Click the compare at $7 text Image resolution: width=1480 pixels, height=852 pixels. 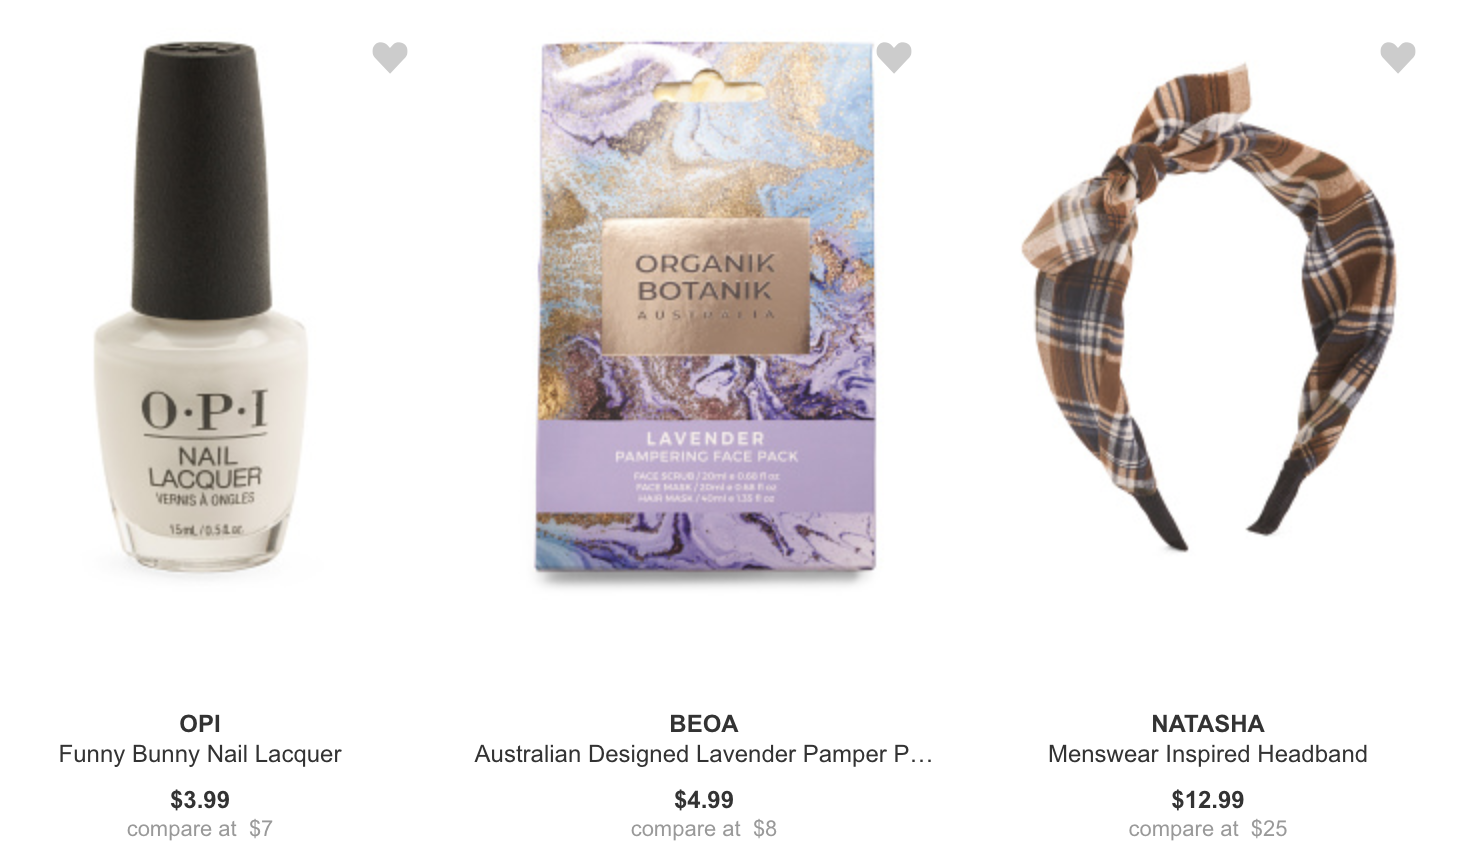(200, 829)
